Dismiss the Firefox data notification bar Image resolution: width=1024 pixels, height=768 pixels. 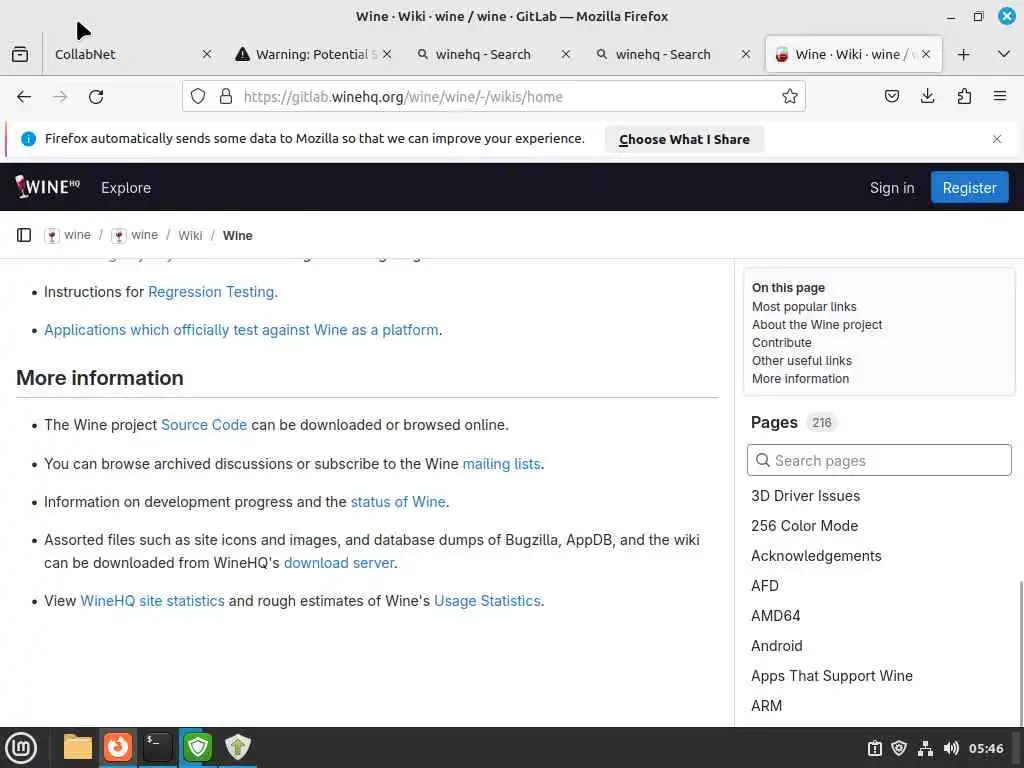click(997, 139)
